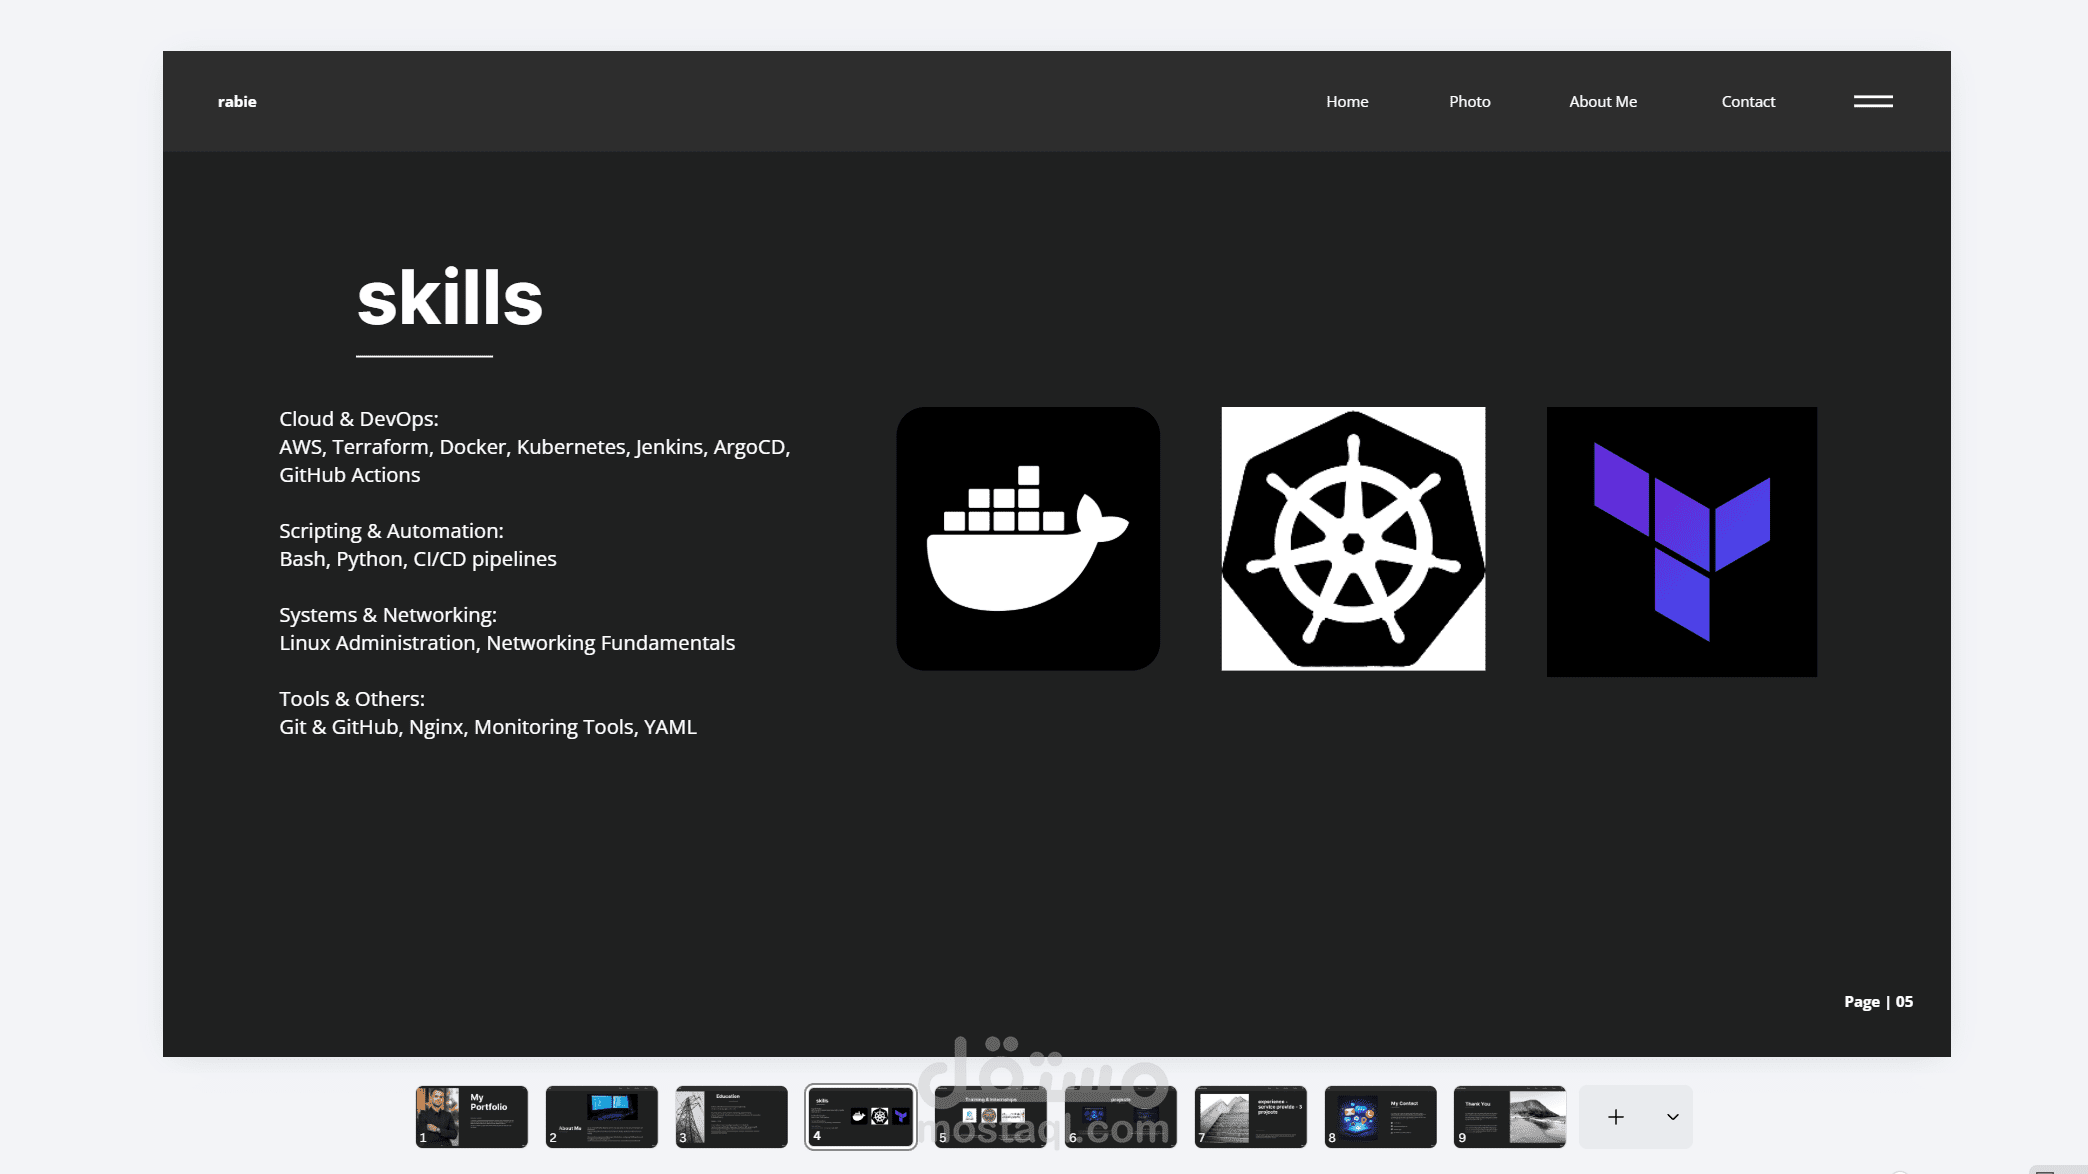The height and width of the screenshot is (1174, 2088).
Task: Click the skills heading text
Action: click(x=450, y=298)
